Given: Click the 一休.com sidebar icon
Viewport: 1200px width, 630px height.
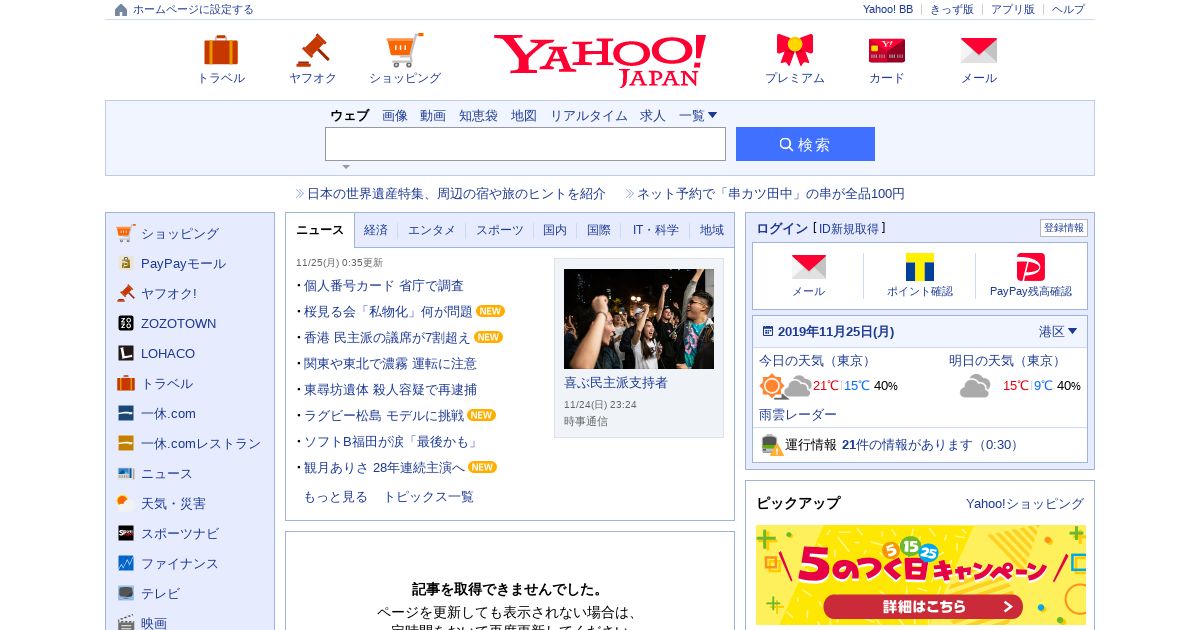Looking at the screenshot, I should click(x=125, y=413).
